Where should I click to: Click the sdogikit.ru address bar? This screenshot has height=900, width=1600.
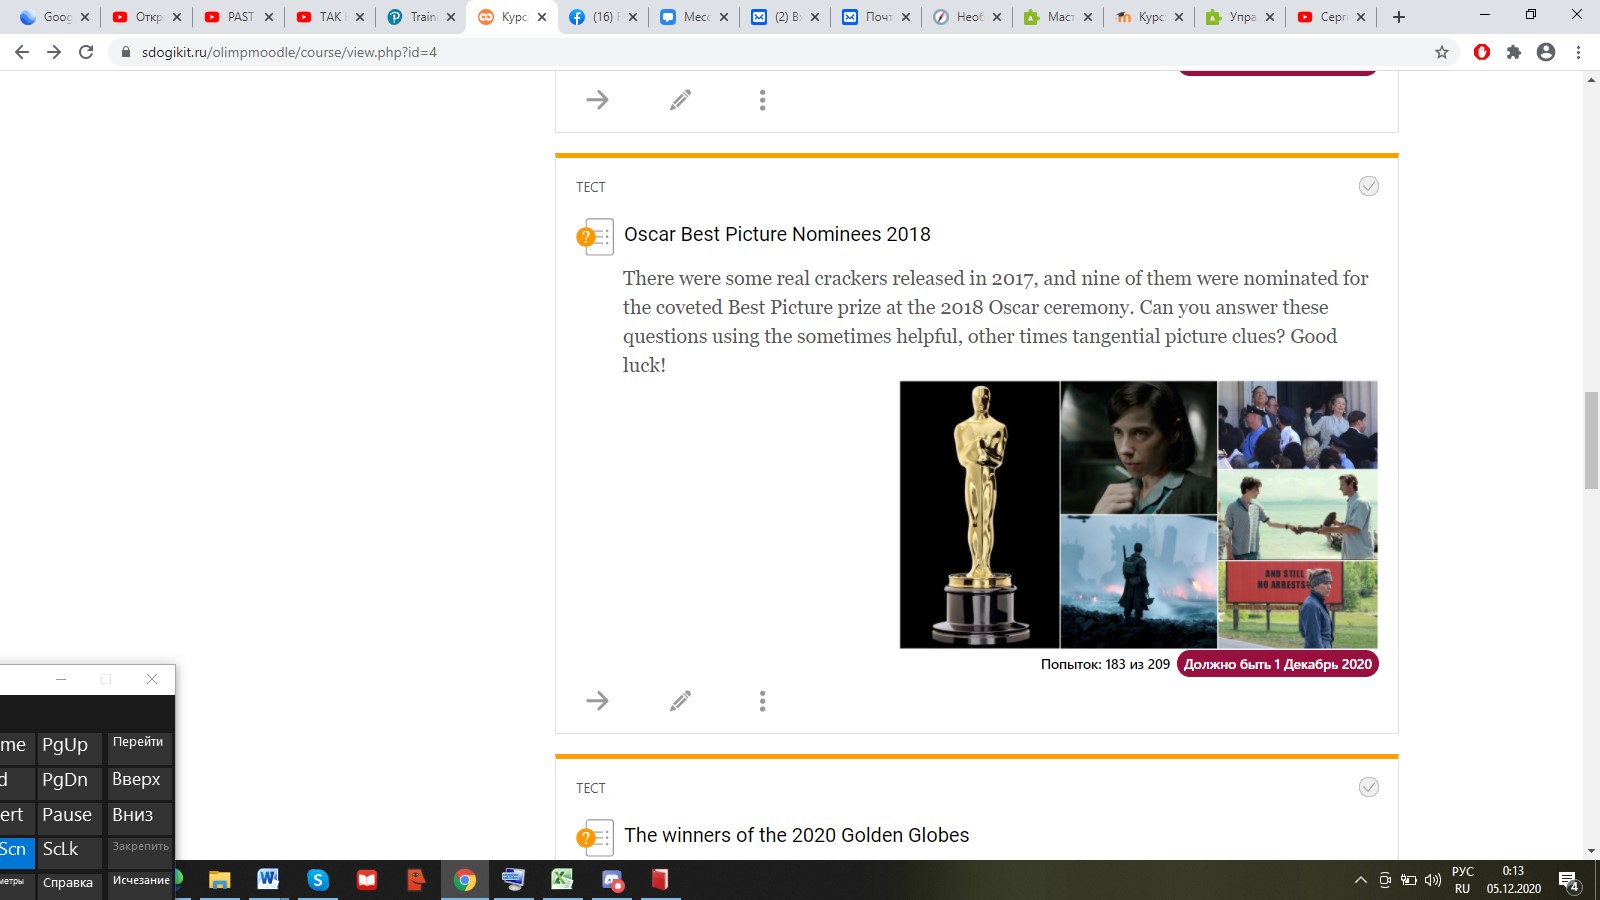click(x=780, y=52)
